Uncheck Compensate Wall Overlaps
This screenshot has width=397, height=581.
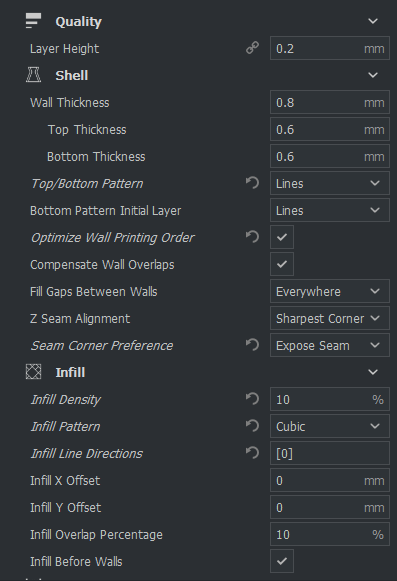282,264
